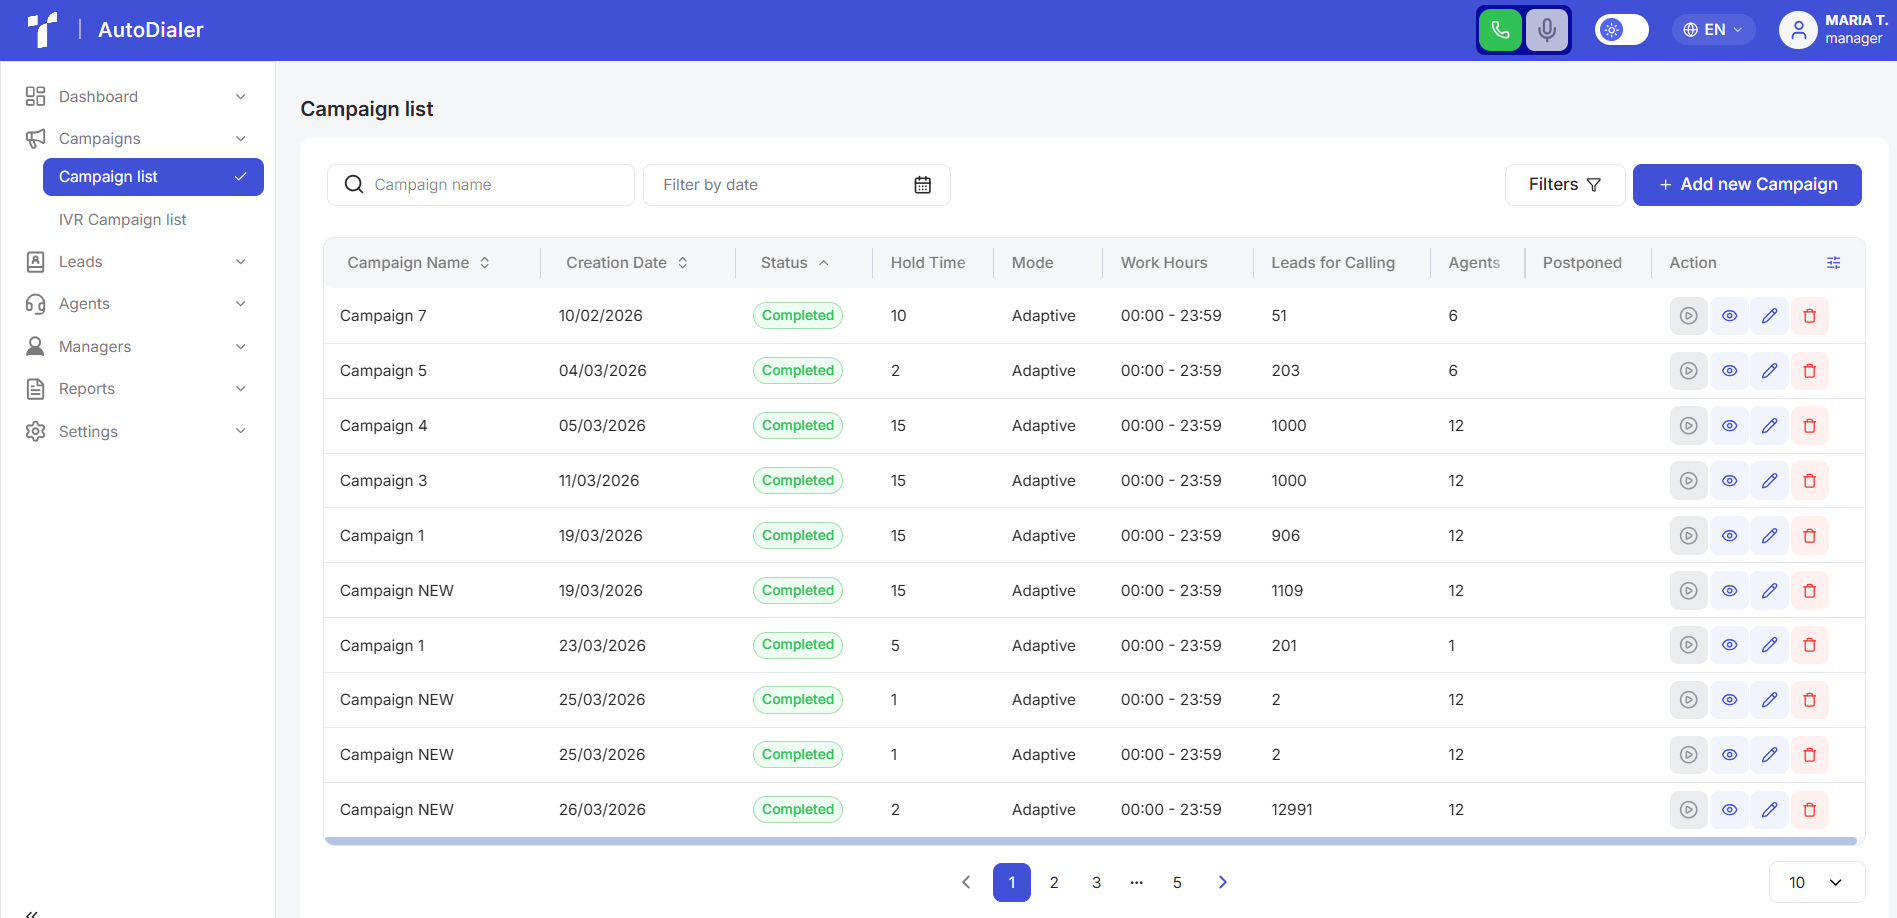Click the MARIA T. user avatar
This screenshot has height=918, width=1897.
pos(1797,30)
